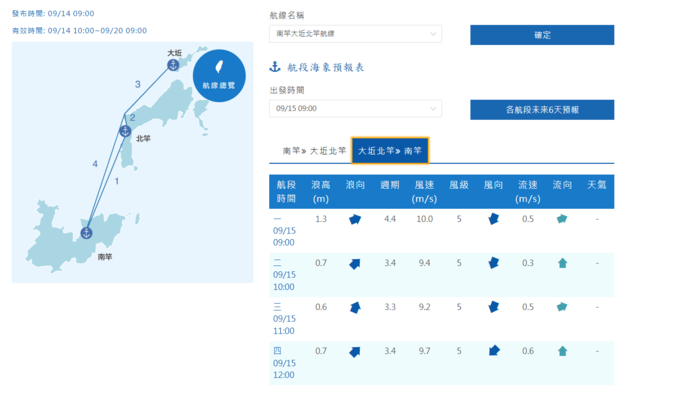Screen dimensions: 700x397
Task: Click the 各航段未來6天預報 button
Action: click(x=542, y=109)
